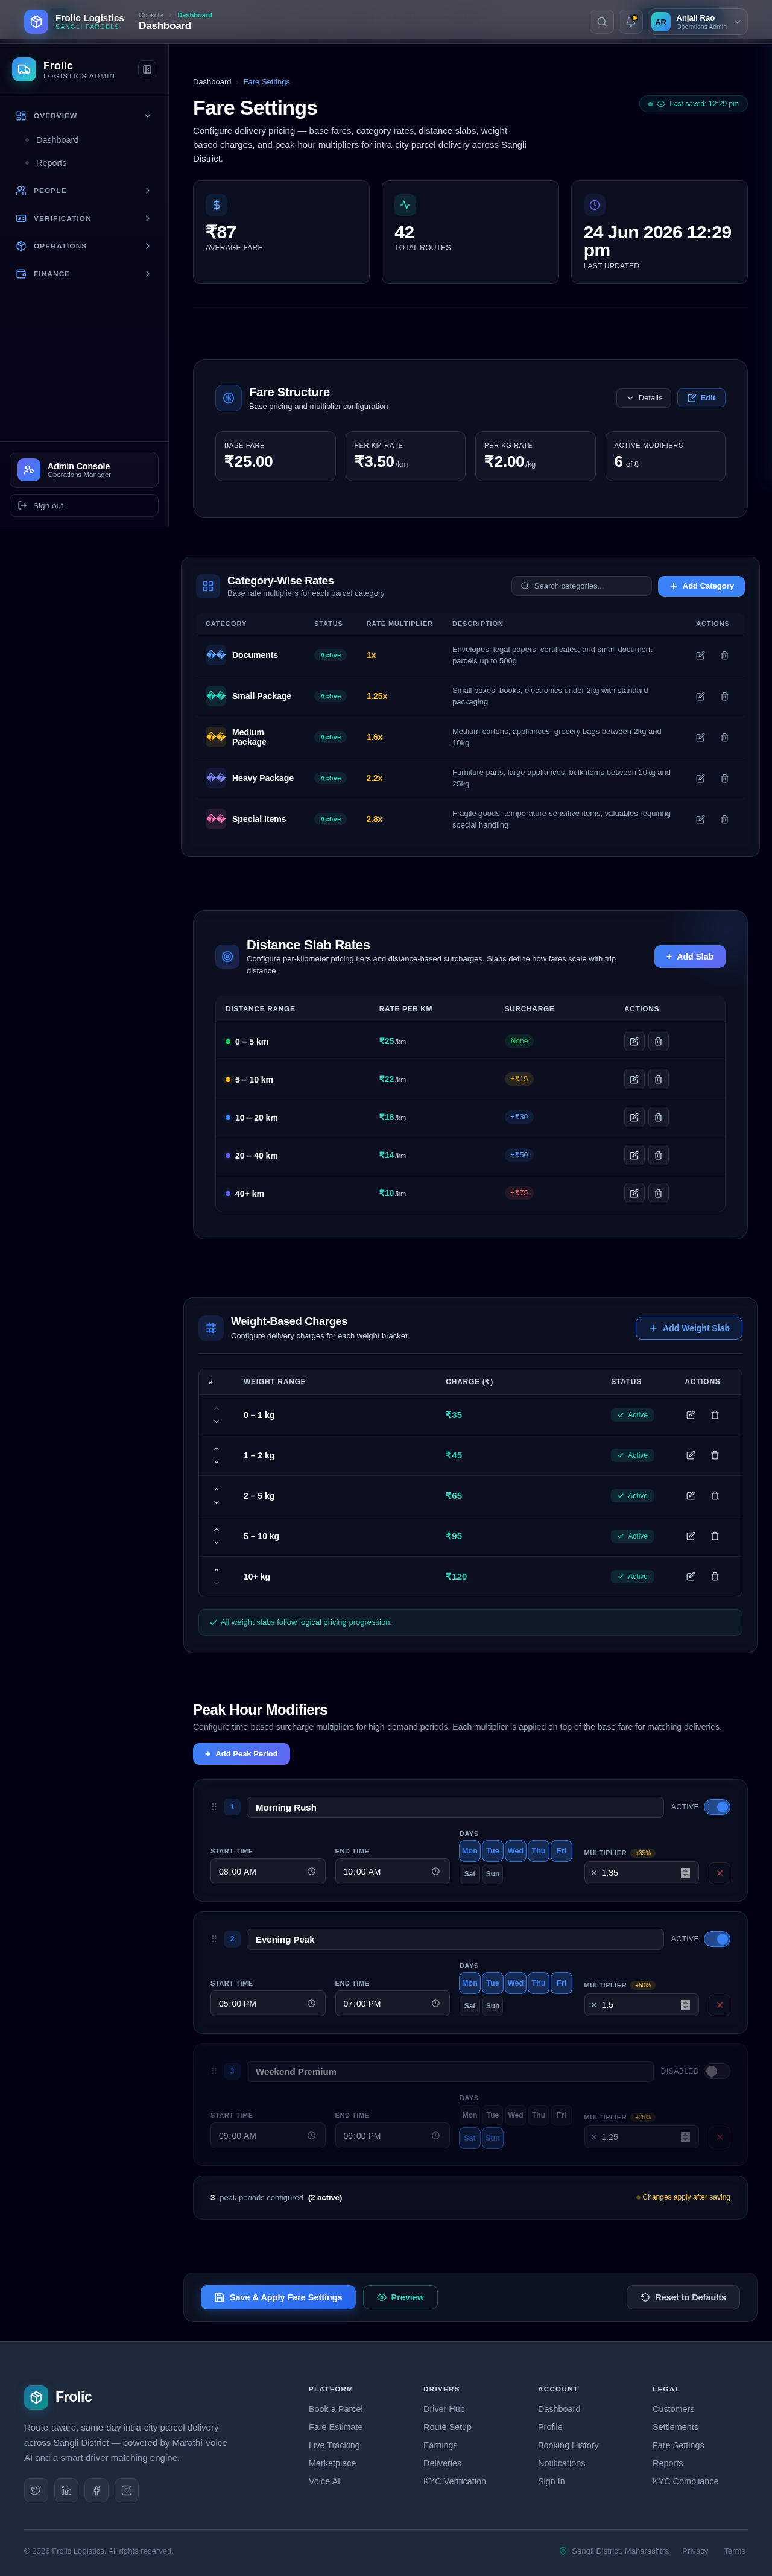Image resolution: width=772 pixels, height=2576 pixels.
Task: Toggle Sat for Weekend Premium days
Action: click(x=470, y=2137)
